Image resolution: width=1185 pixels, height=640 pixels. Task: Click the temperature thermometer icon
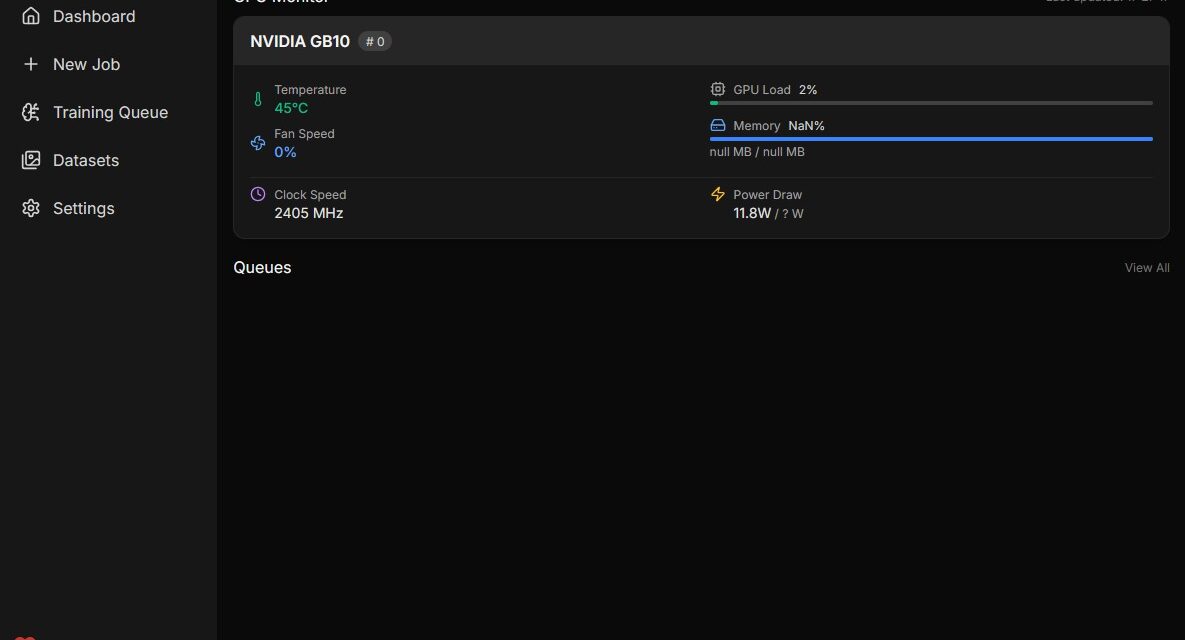click(x=258, y=98)
